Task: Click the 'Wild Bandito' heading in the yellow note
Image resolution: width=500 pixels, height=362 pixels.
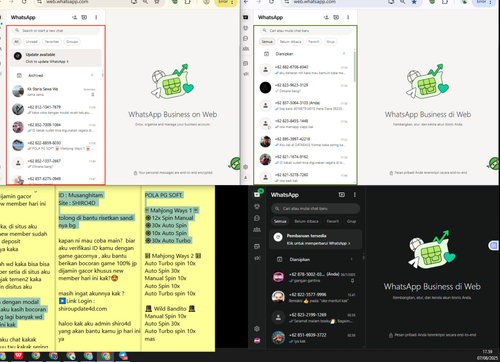Action: 170,309
